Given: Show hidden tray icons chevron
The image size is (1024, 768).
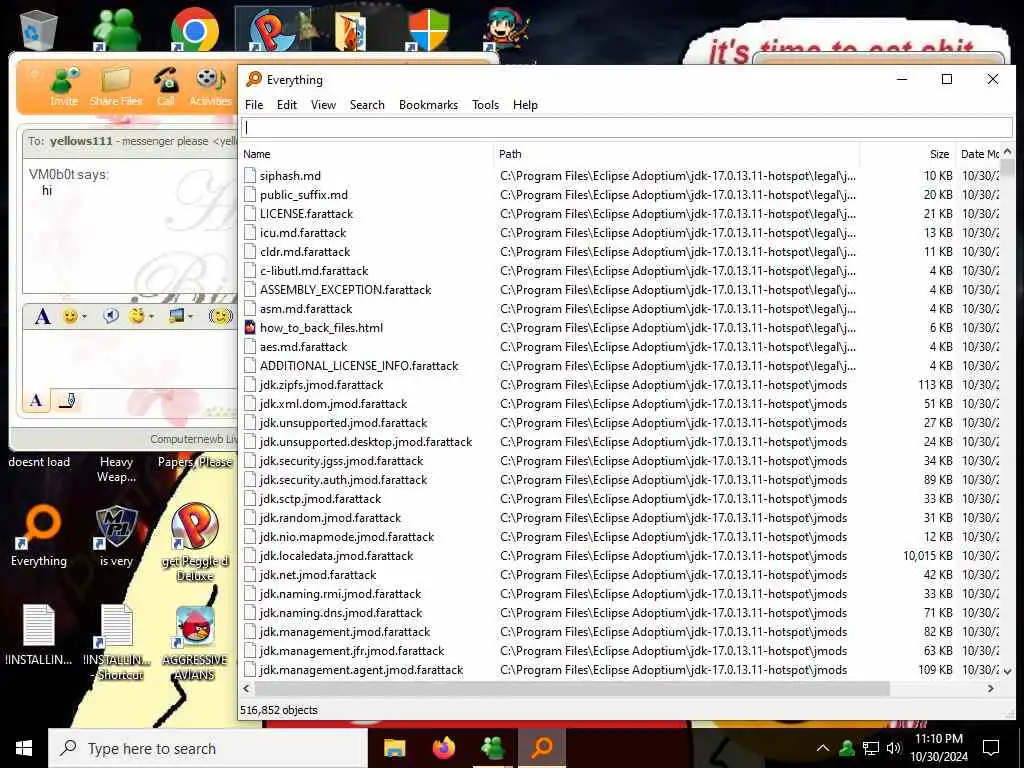Looking at the screenshot, I should pos(823,748).
